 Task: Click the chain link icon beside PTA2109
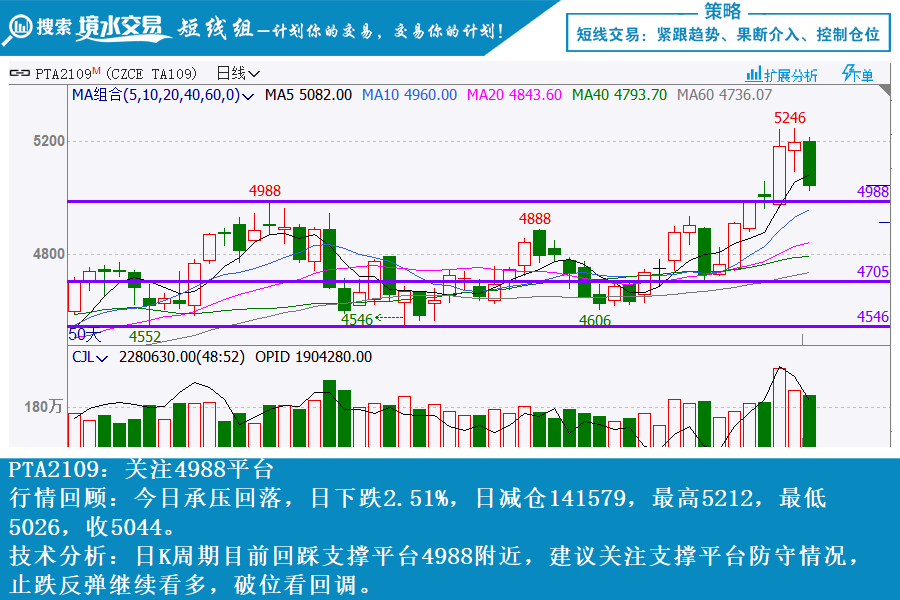click(x=21, y=74)
